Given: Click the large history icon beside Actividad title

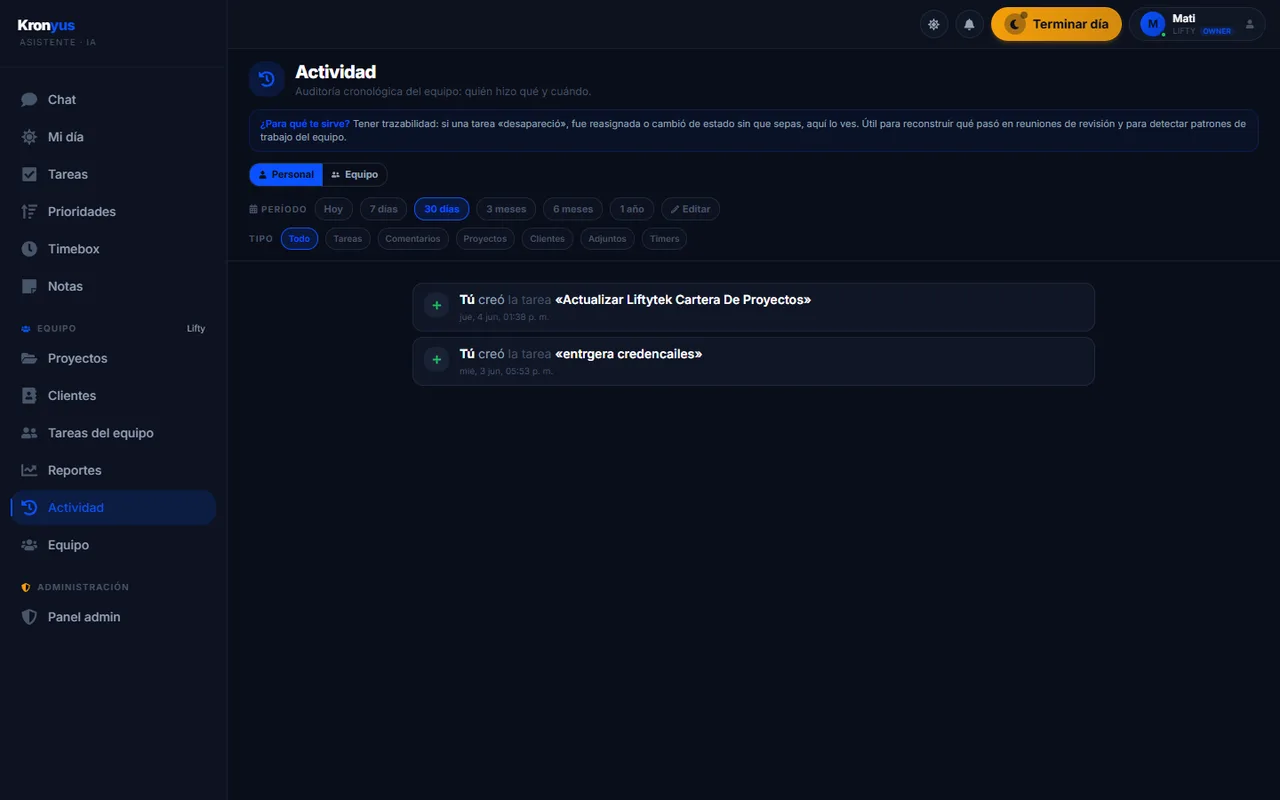Looking at the screenshot, I should pos(267,79).
